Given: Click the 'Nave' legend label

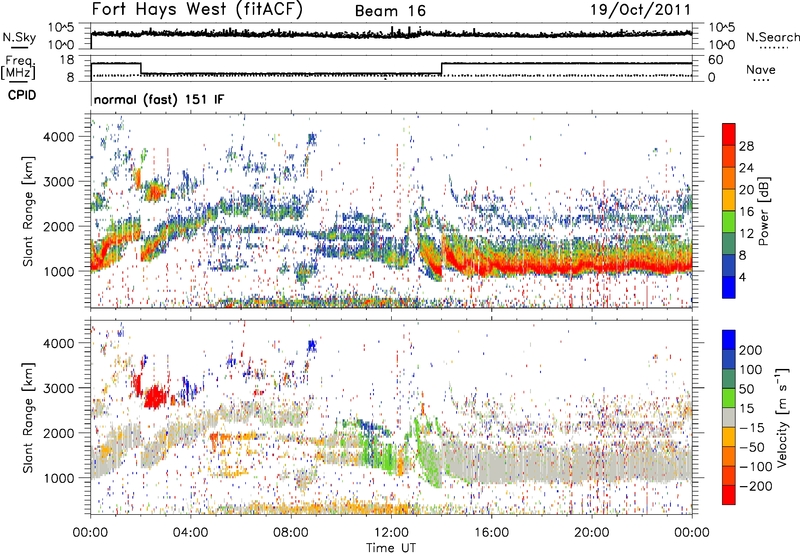Looking at the screenshot, I should tap(761, 69).
